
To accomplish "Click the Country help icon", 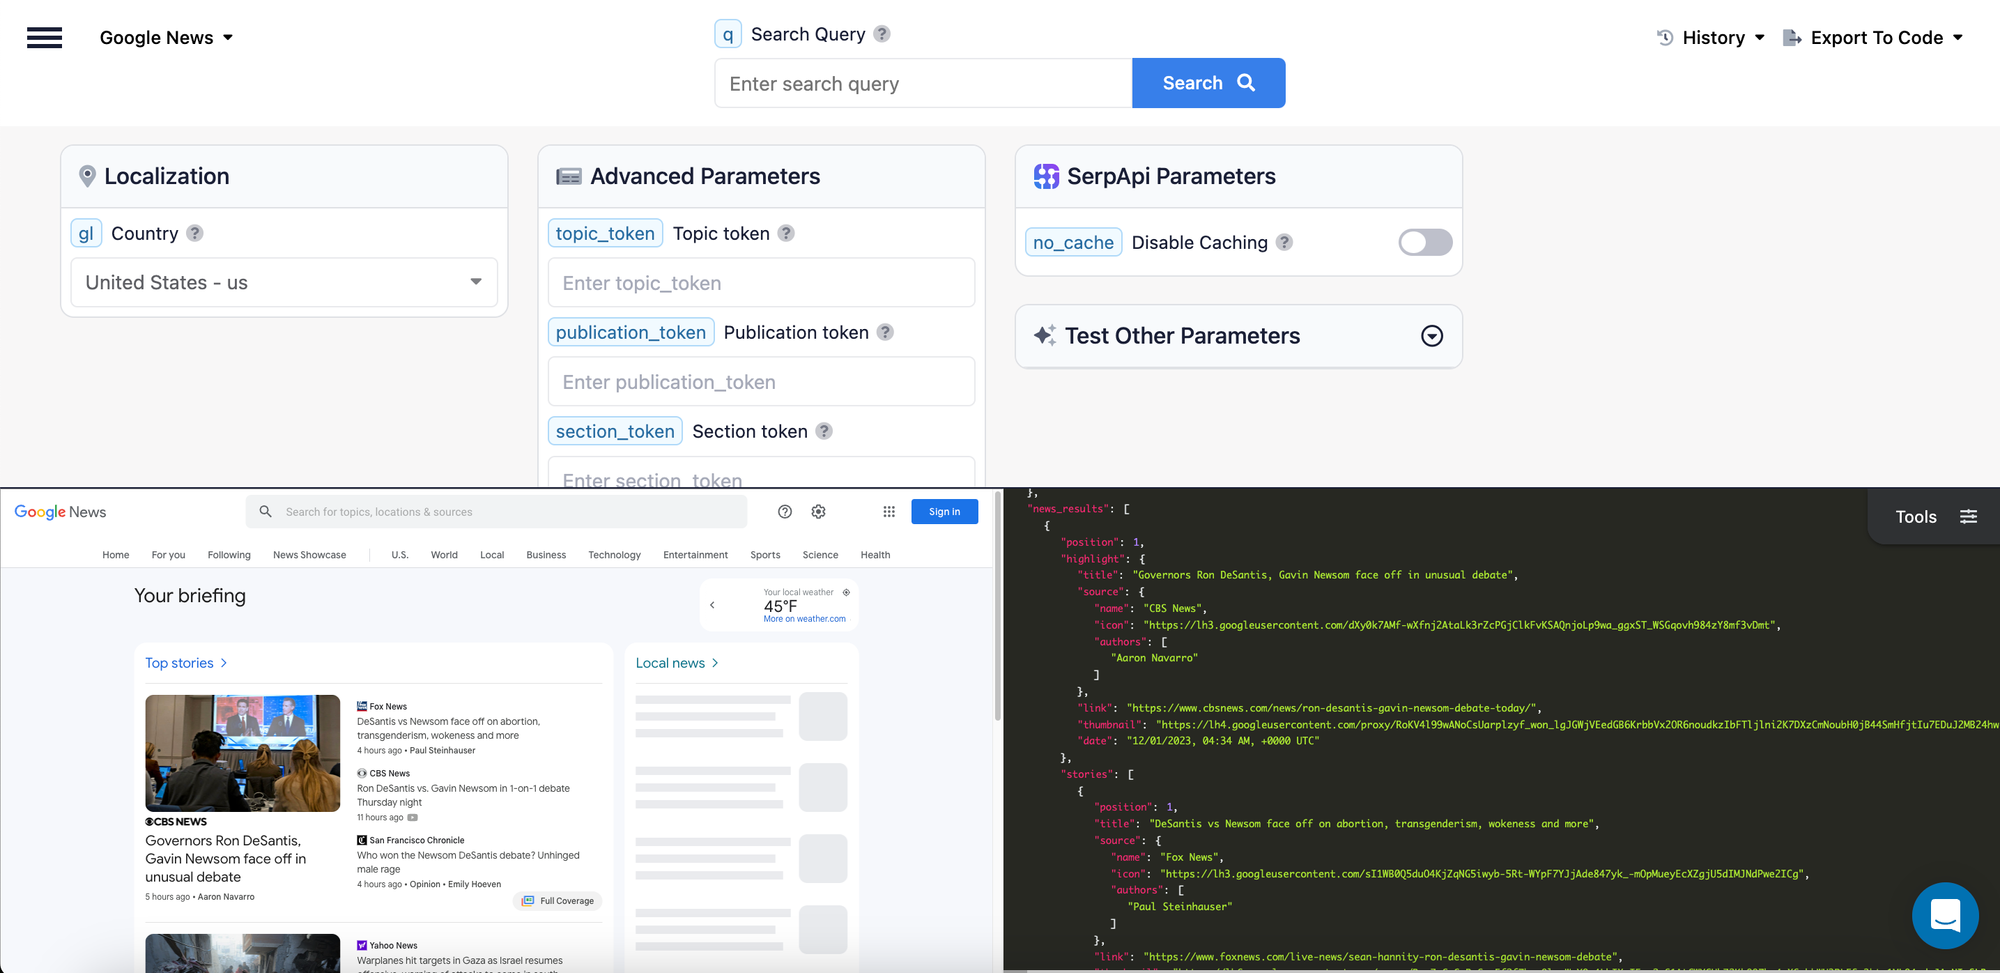I will coord(195,233).
